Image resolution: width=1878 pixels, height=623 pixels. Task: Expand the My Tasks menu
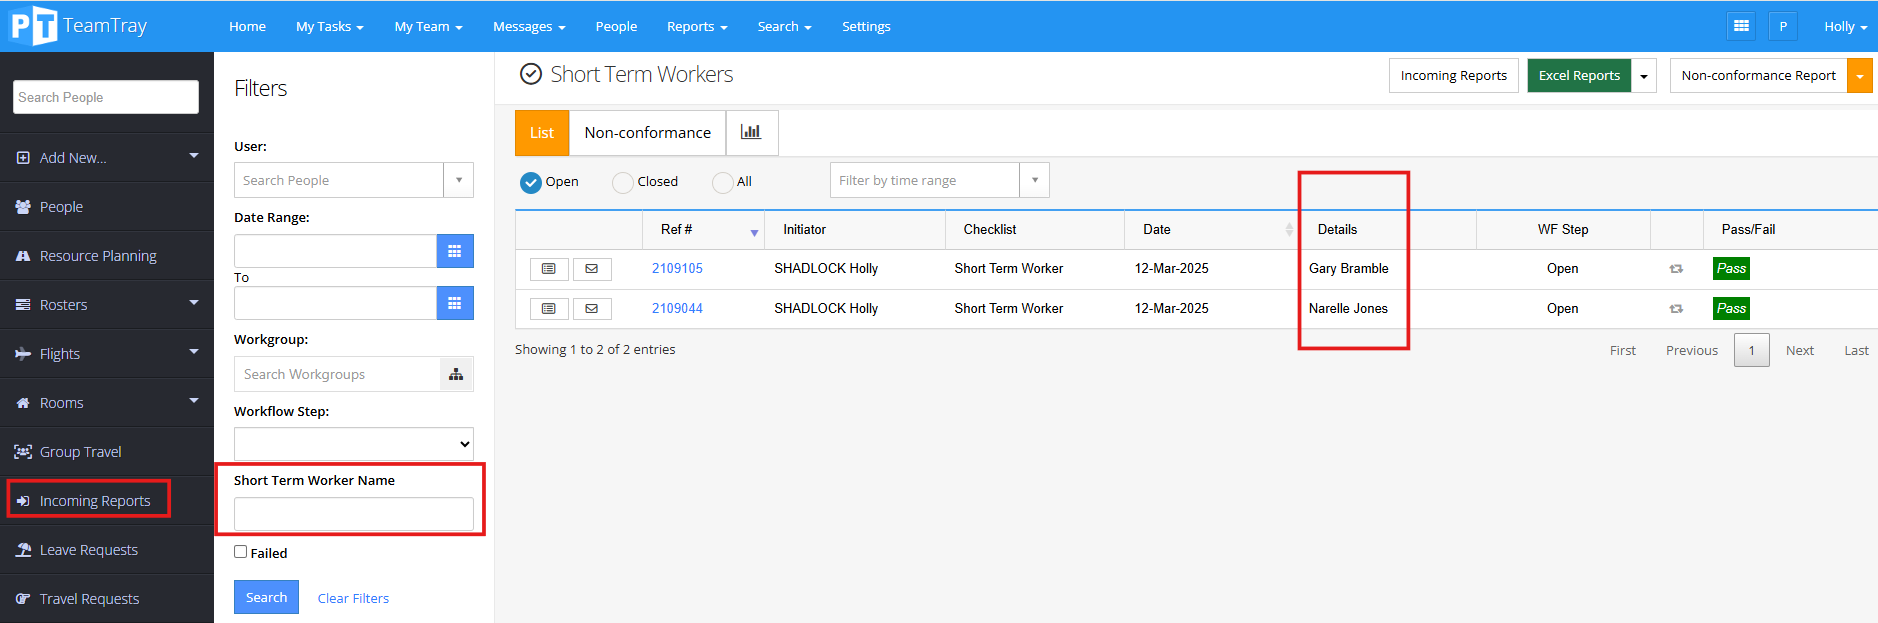[330, 26]
